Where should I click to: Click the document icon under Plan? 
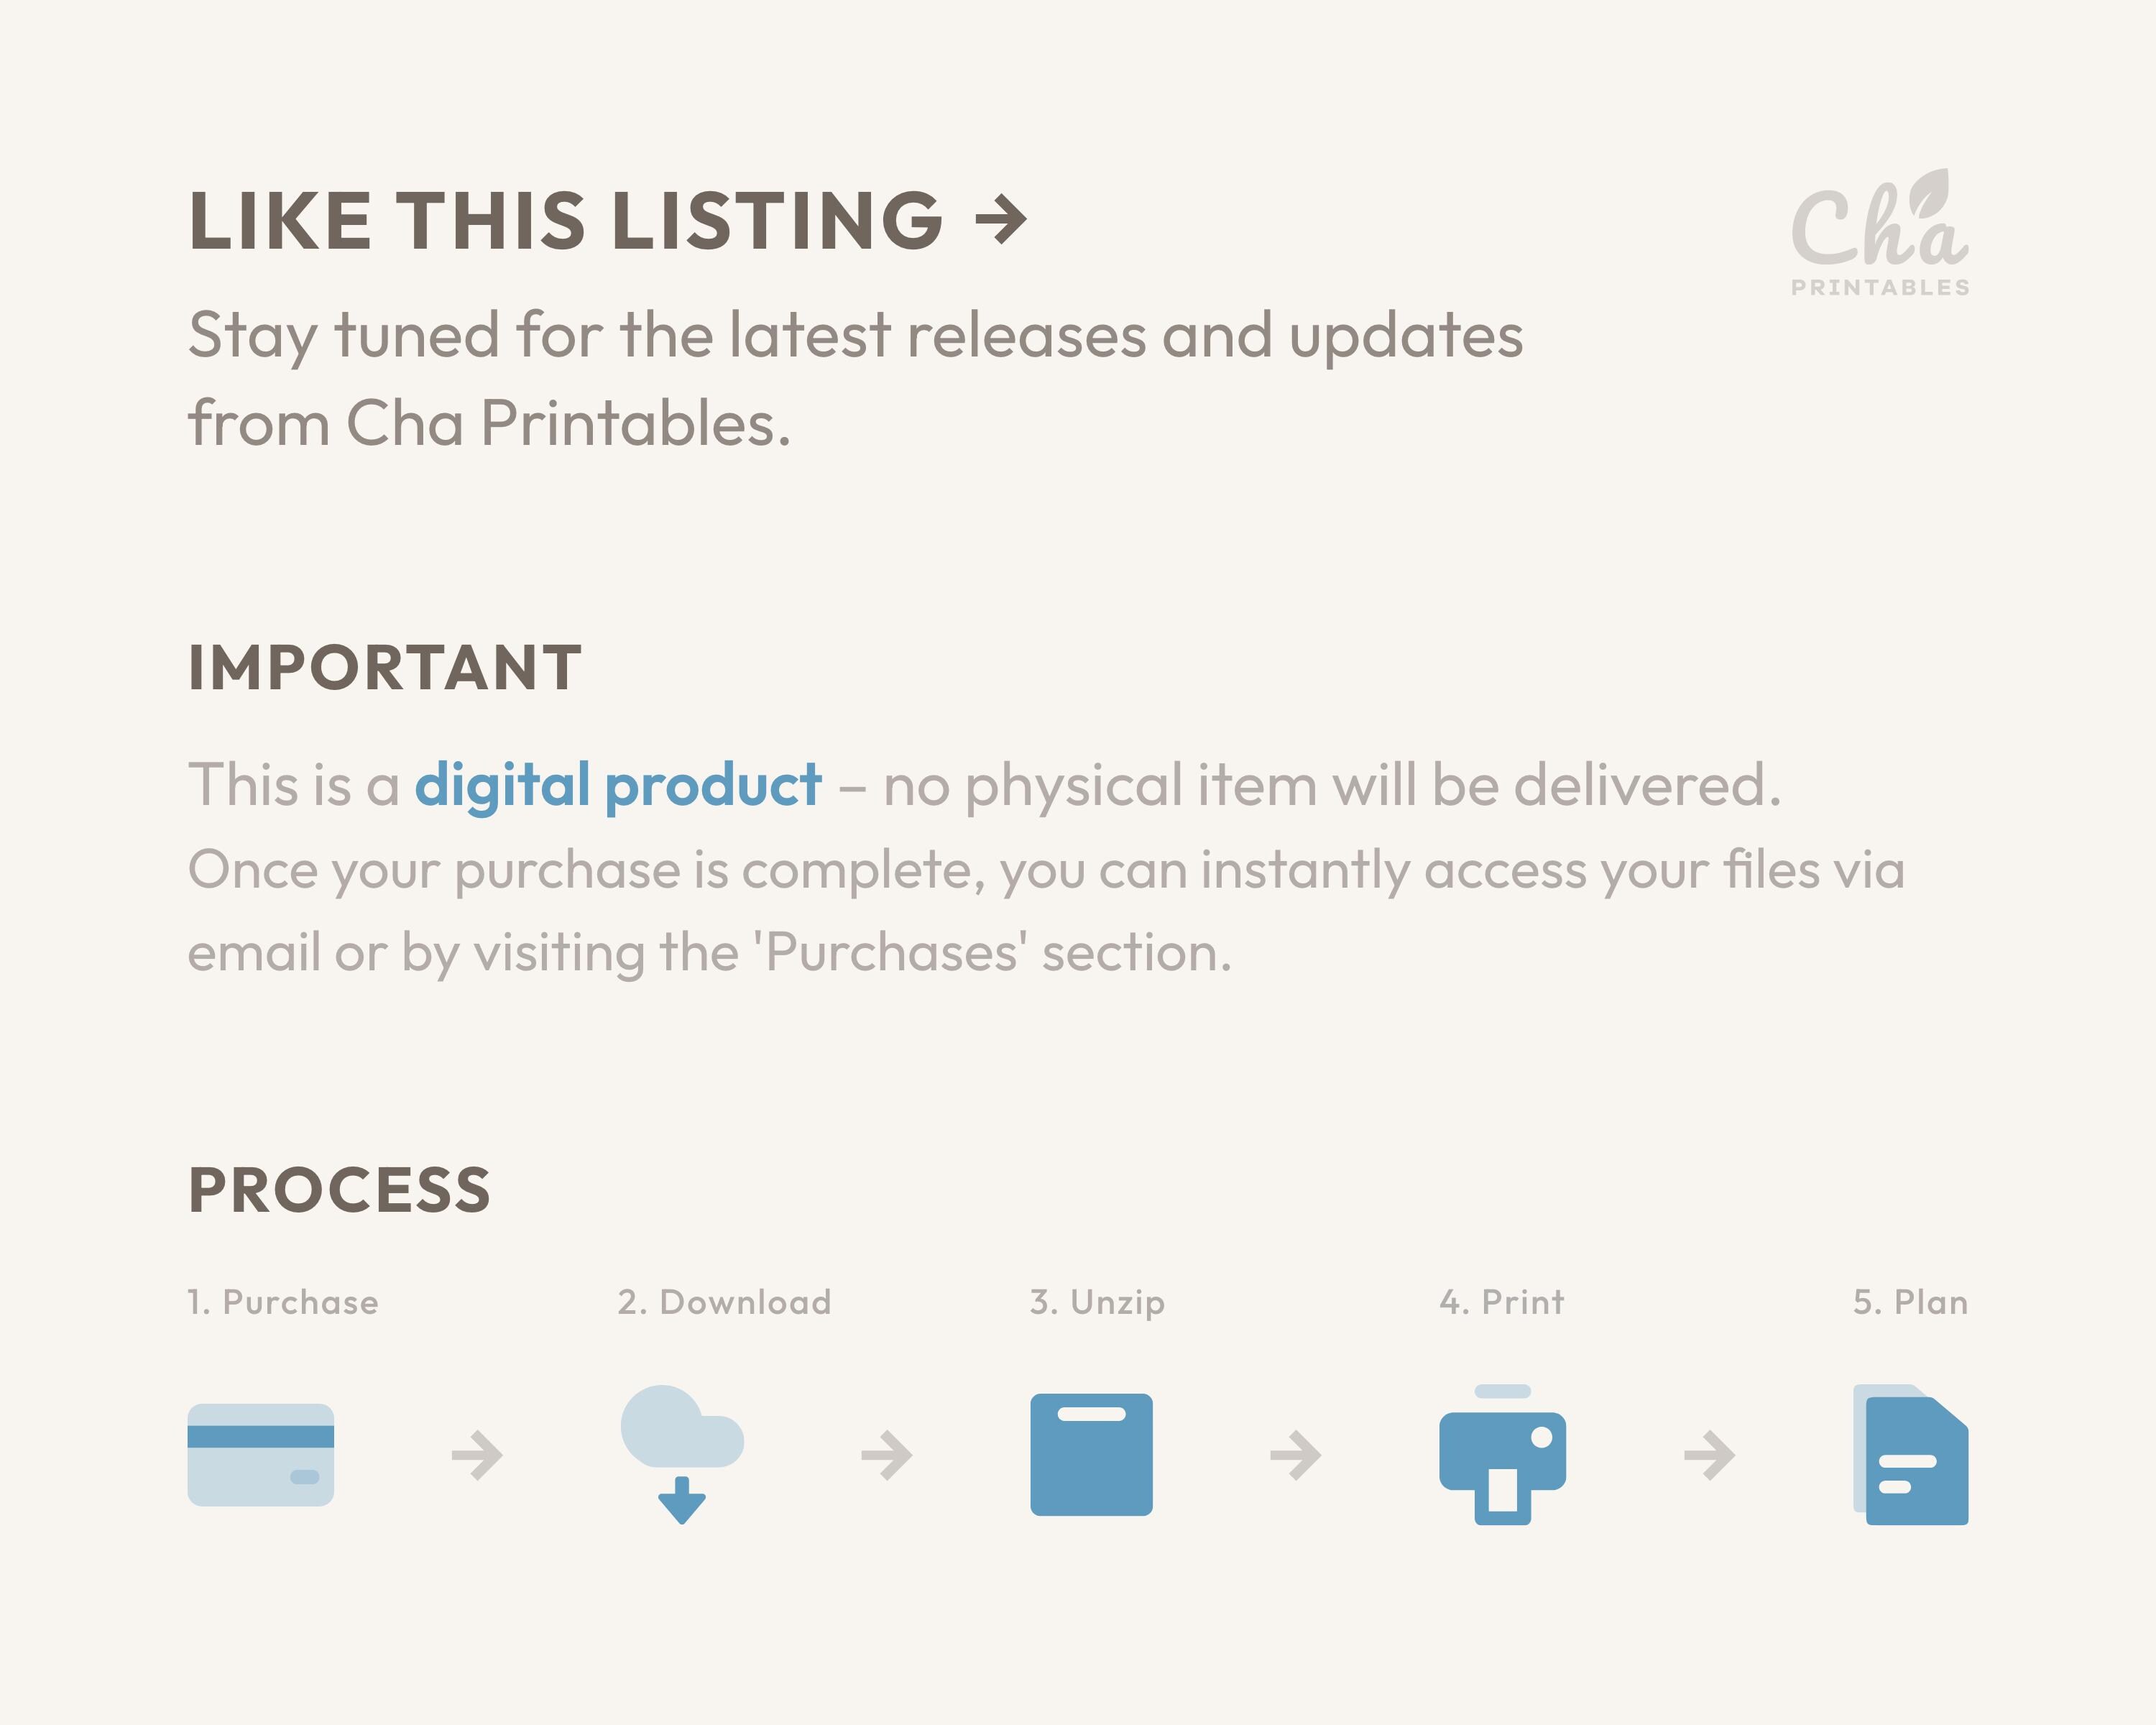click(1911, 1455)
